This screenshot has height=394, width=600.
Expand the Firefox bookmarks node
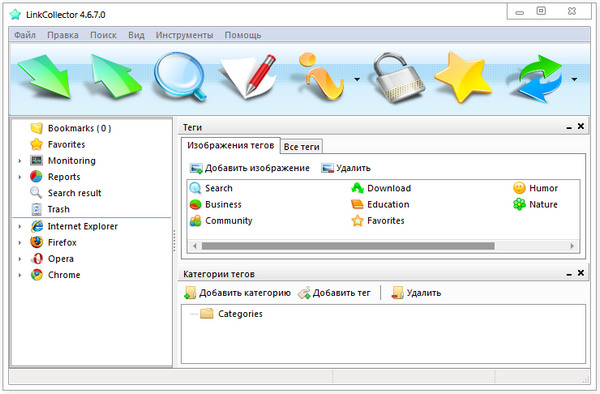click(x=20, y=243)
